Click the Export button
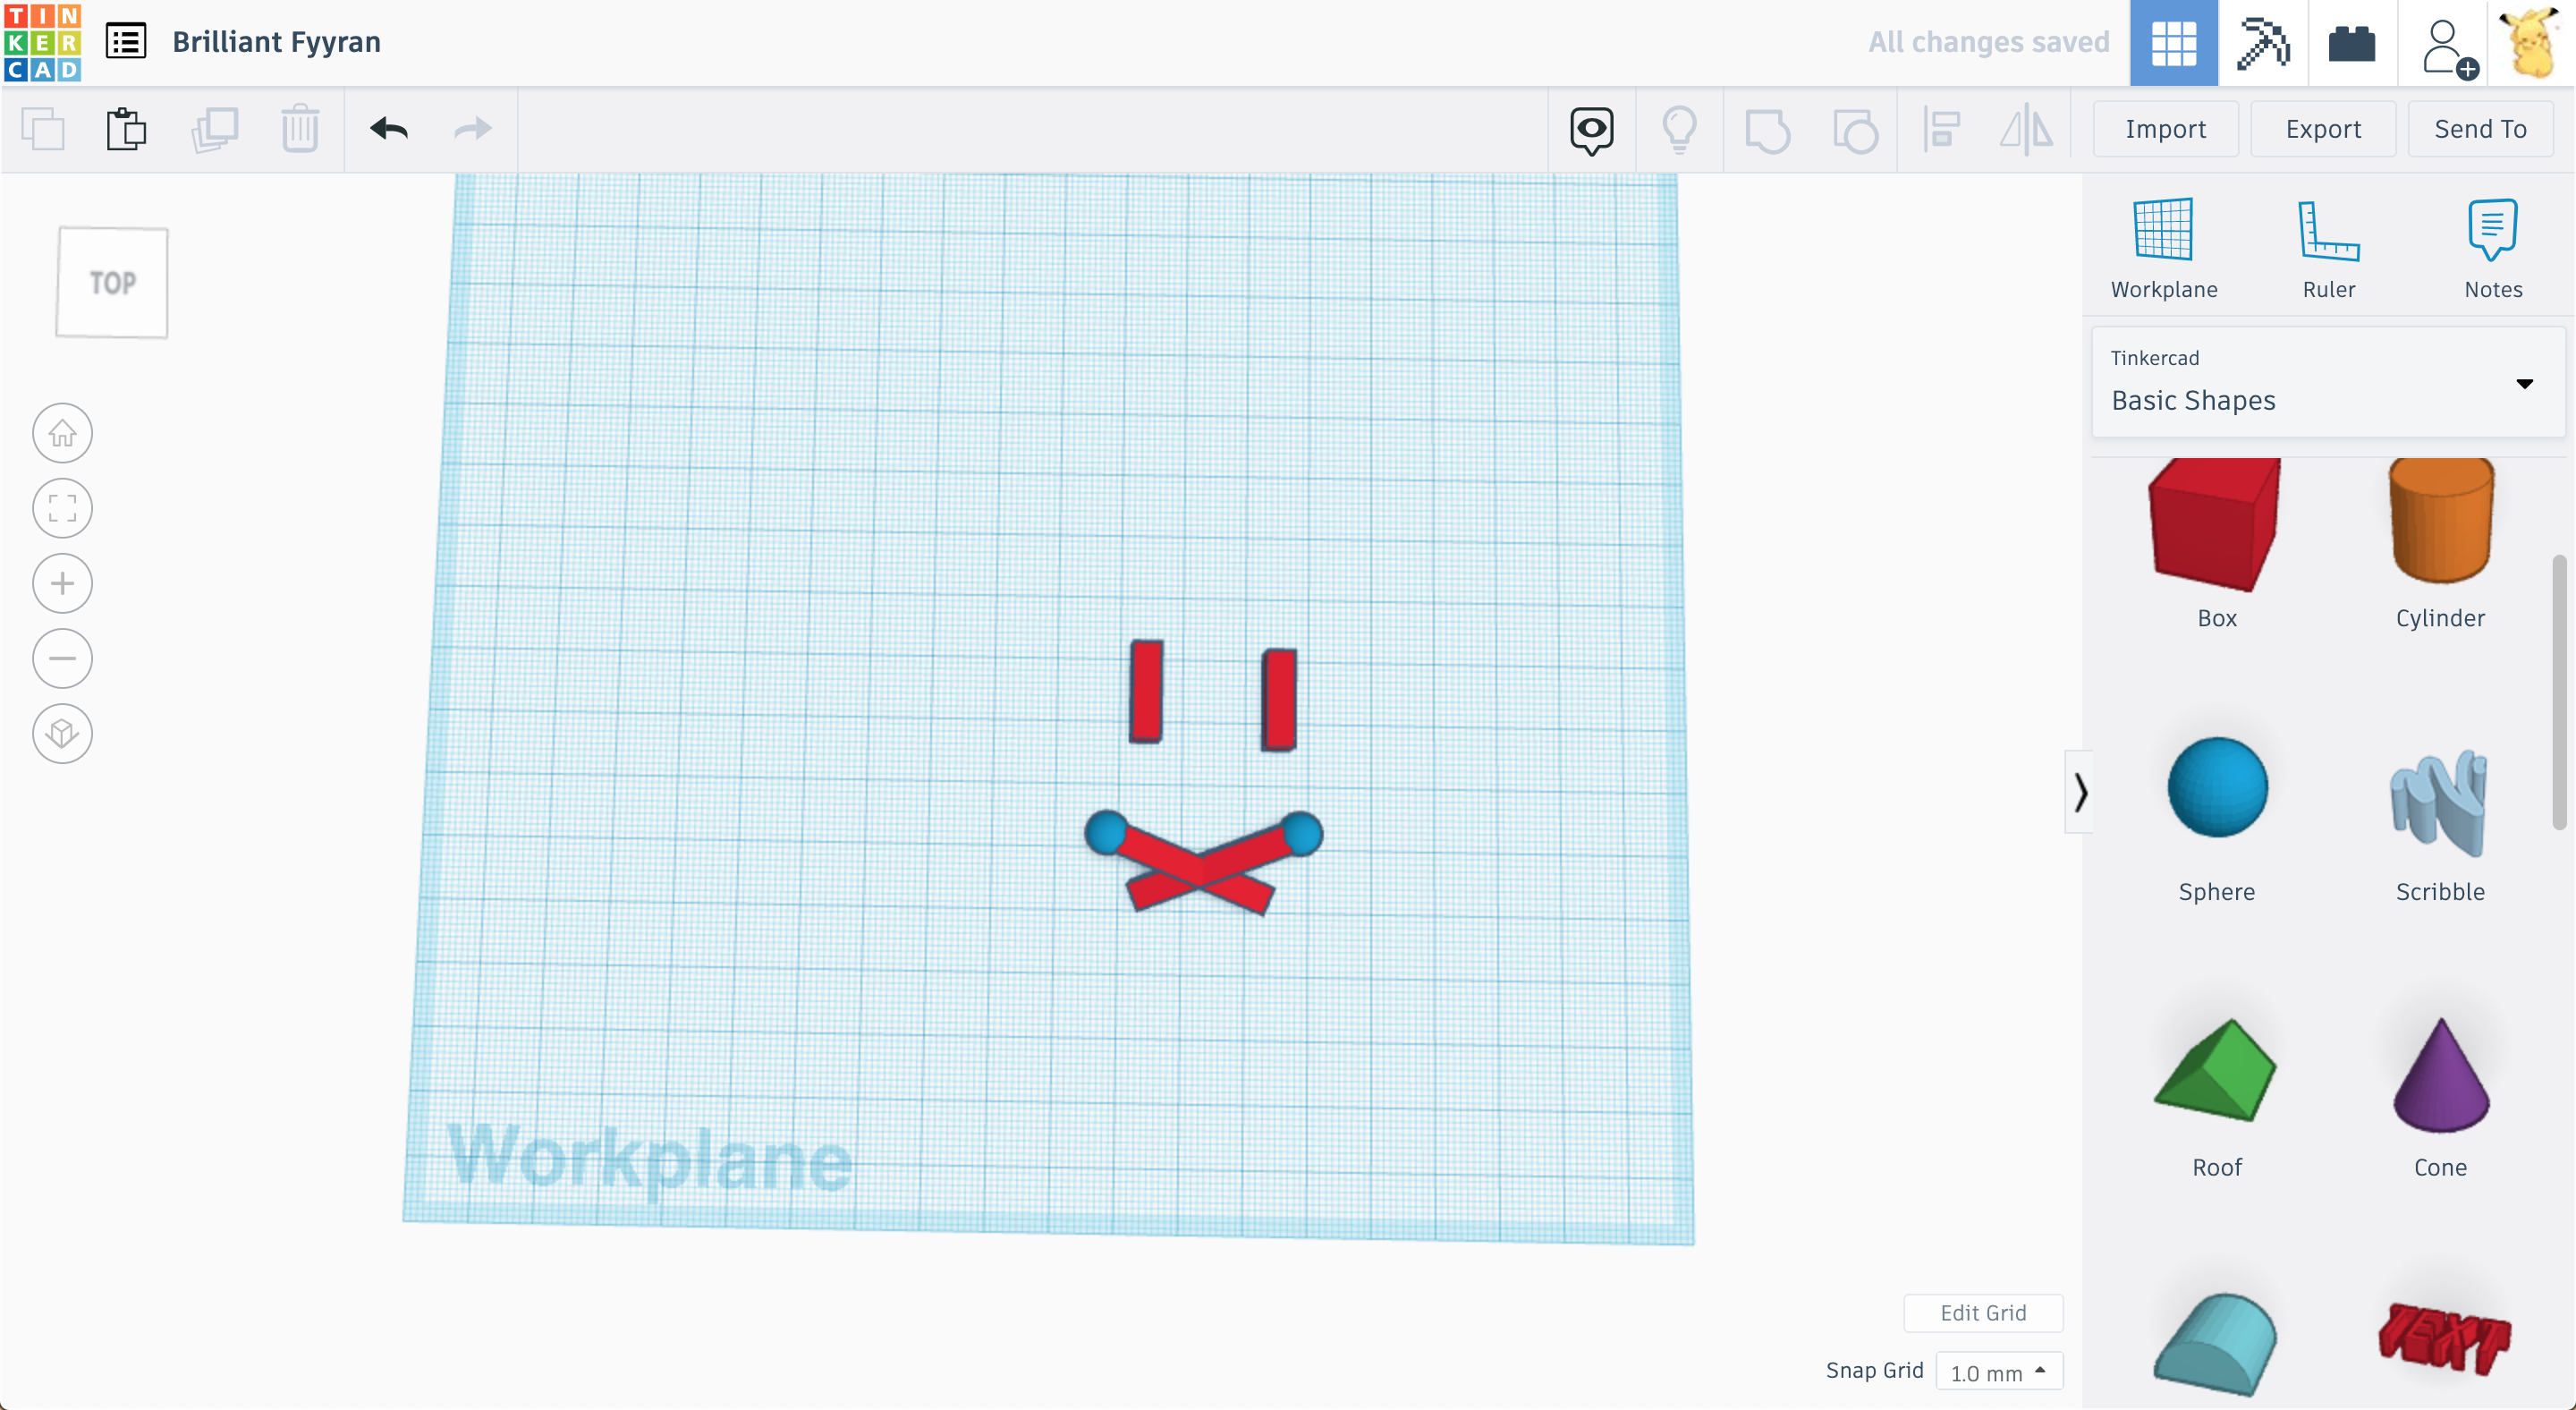Viewport: 2576px width, 1410px height. tap(2322, 129)
